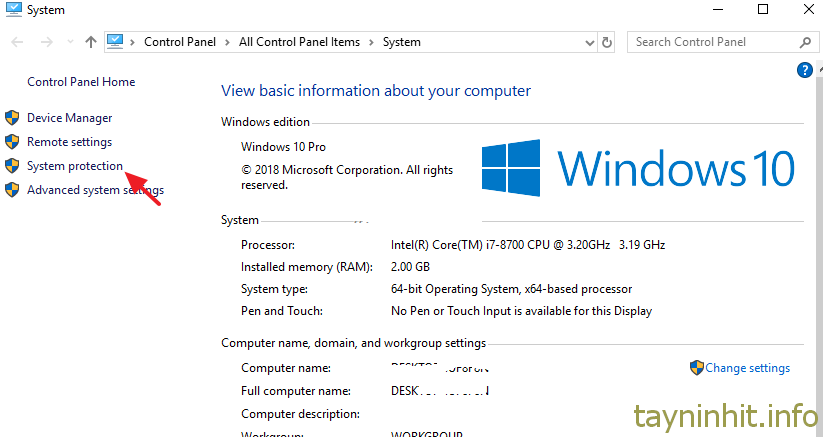
Task: Click the computer icon in address bar
Action: pyautogui.click(x=117, y=42)
